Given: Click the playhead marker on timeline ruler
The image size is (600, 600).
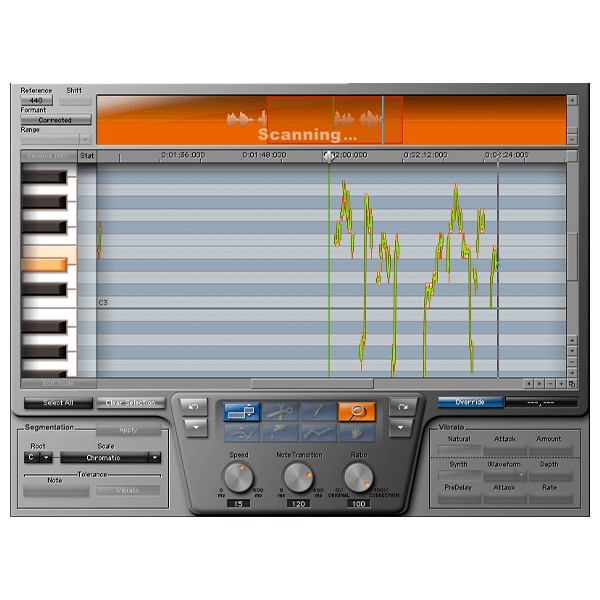Looking at the screenshot, I should (329, 156).
